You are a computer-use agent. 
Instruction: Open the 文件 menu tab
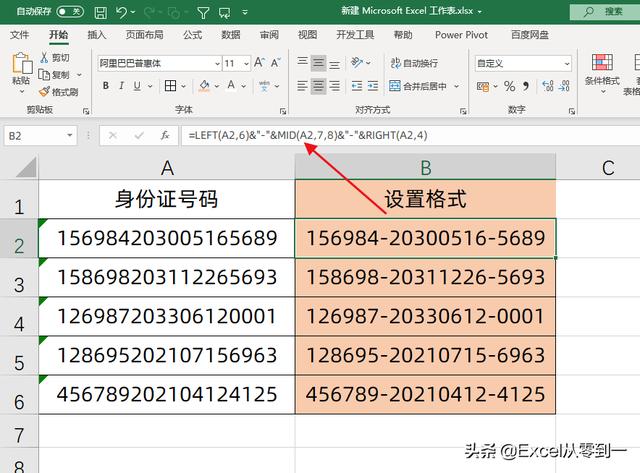19,35
